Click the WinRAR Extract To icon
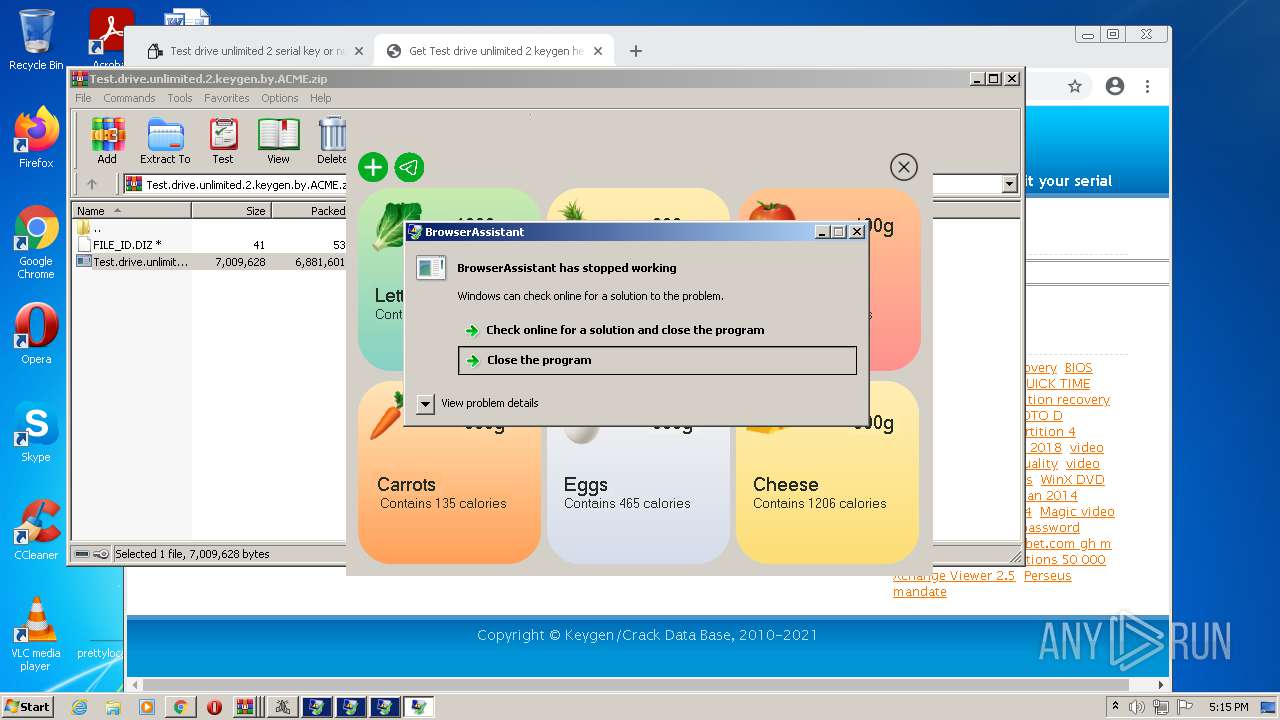 click(165, 140)
